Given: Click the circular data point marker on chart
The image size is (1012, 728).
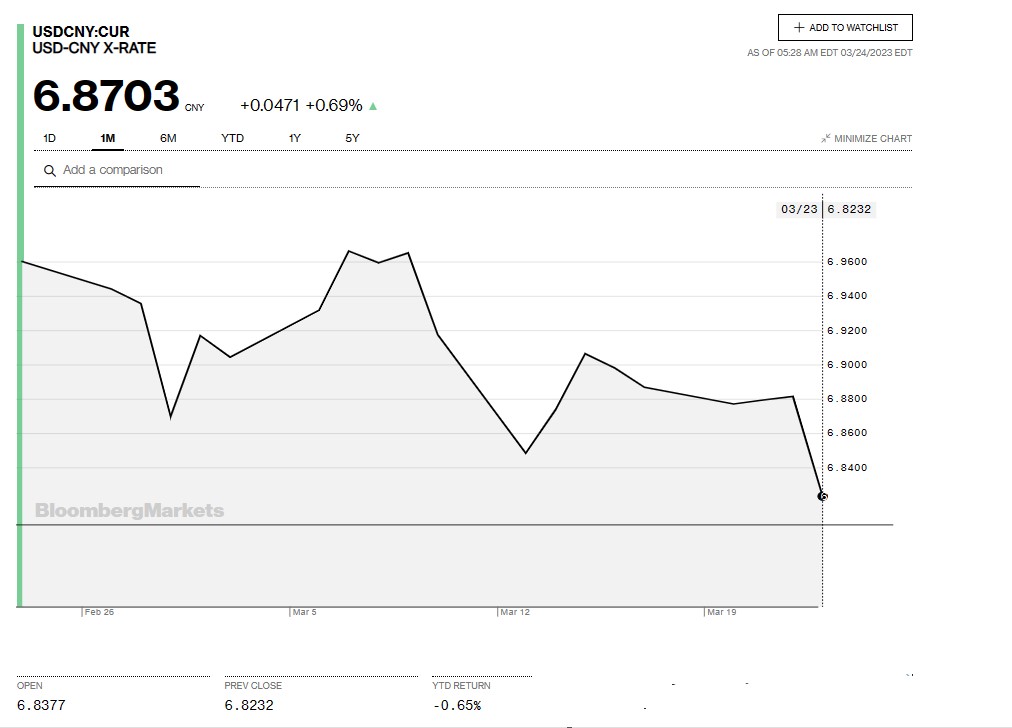Looking at the screenshot, I should coord(822,496).
